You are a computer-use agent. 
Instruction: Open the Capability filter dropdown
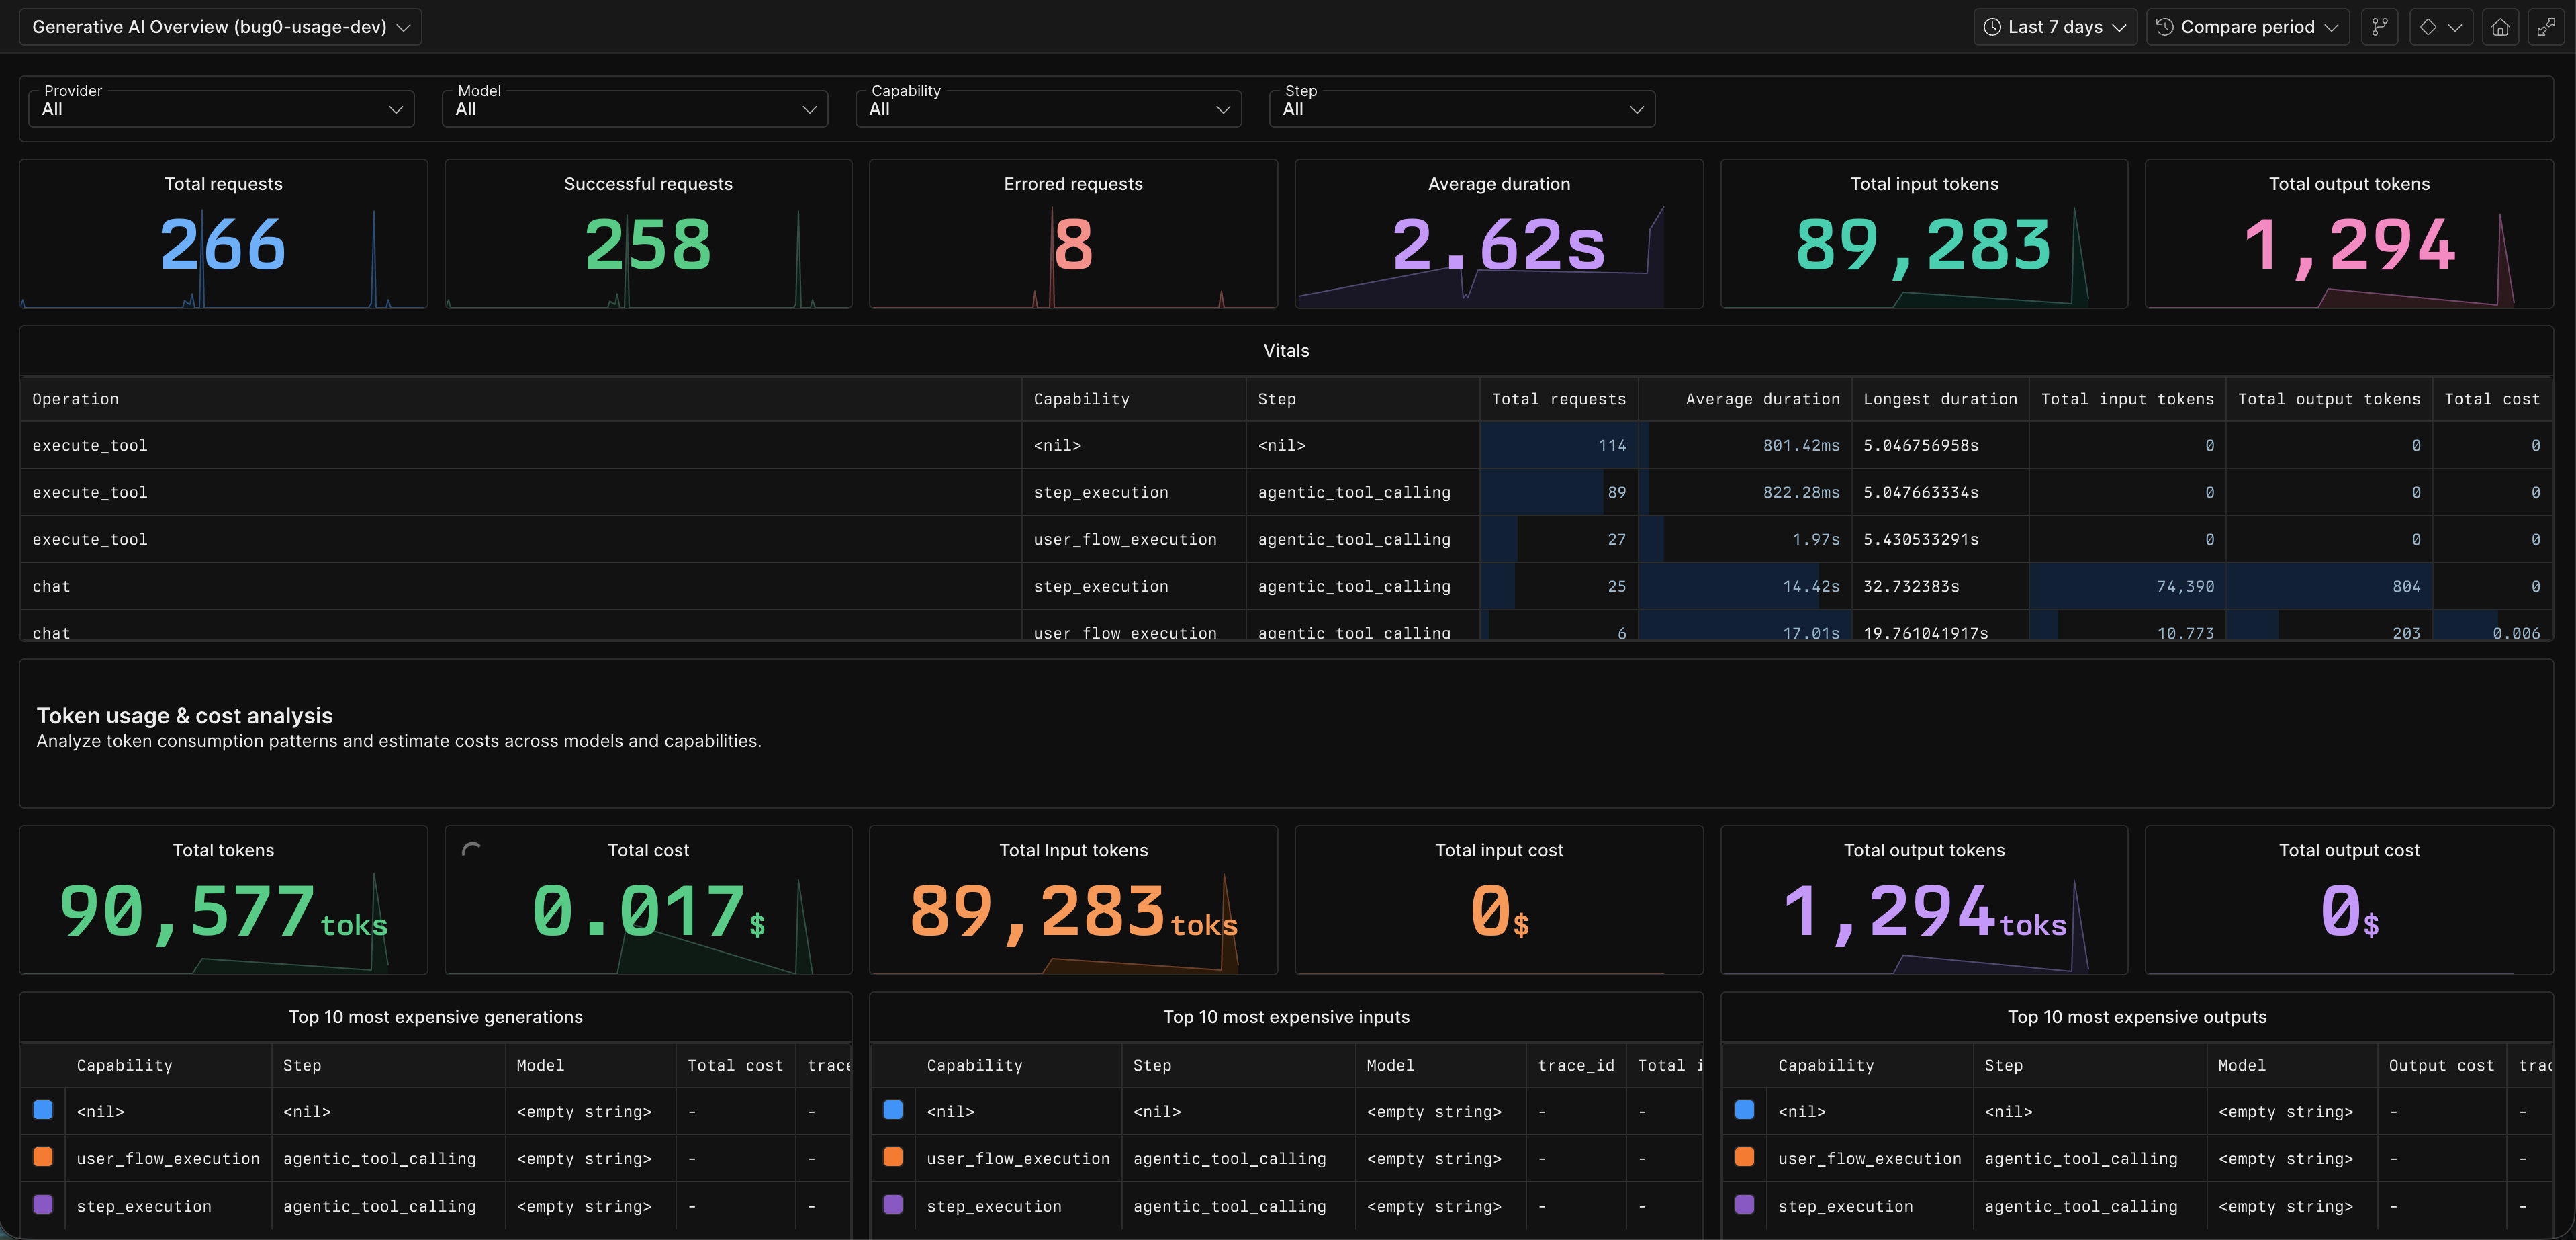pyautogui.click(x=1048, y=109)
